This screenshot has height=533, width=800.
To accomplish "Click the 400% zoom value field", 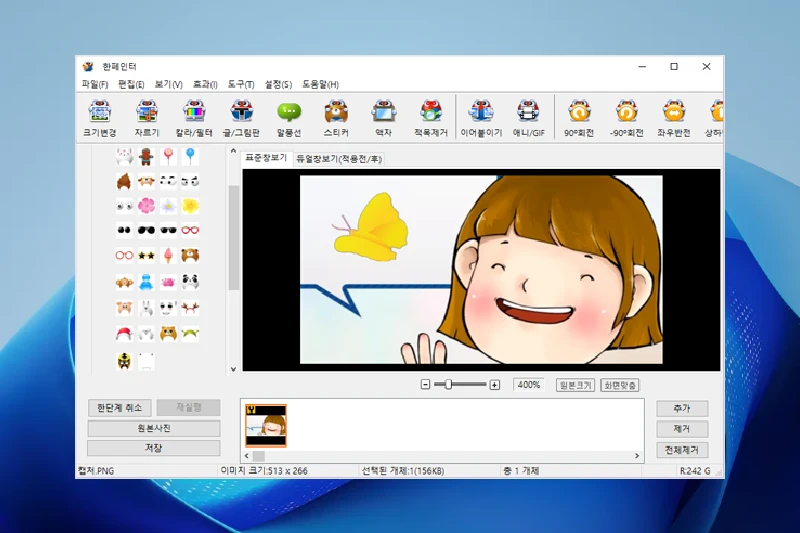I will point(529,385).
